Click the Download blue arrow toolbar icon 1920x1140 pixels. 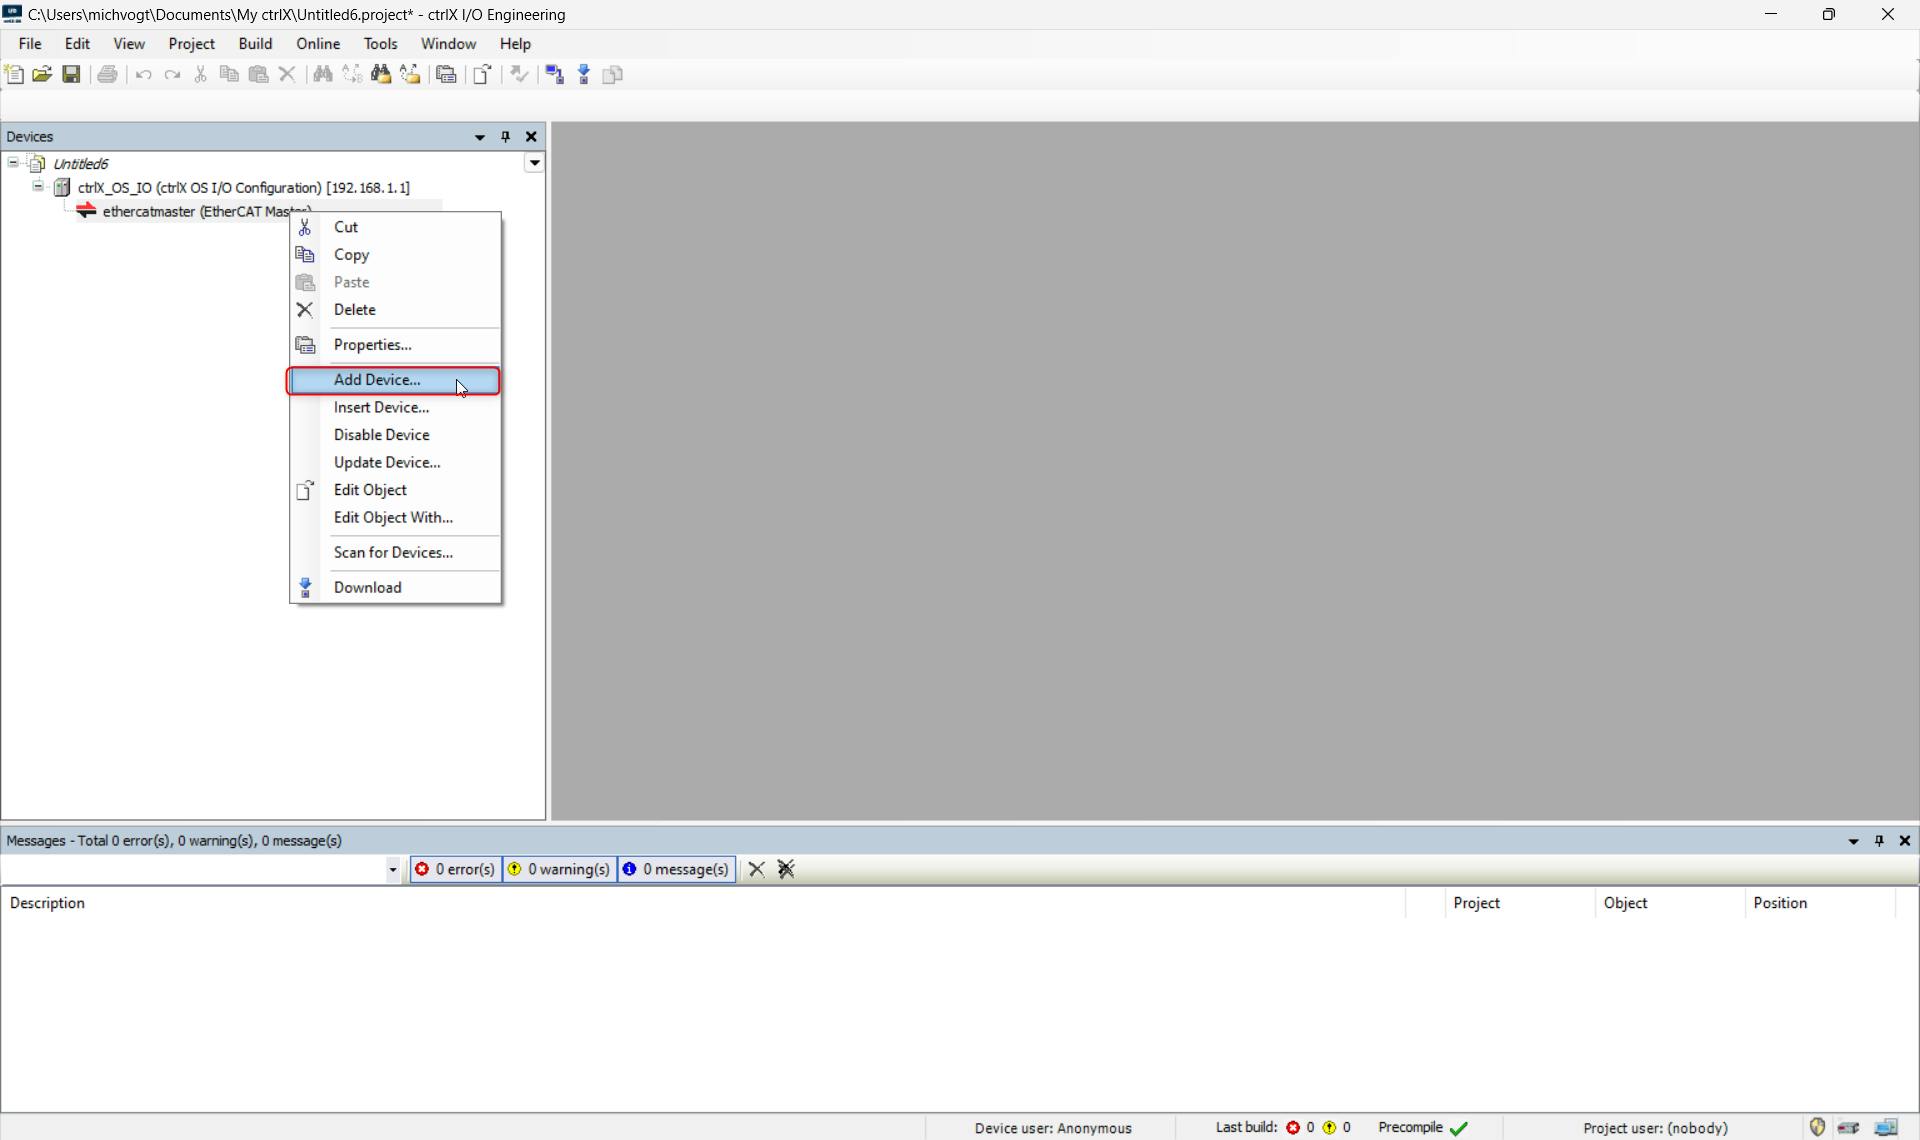584,75
